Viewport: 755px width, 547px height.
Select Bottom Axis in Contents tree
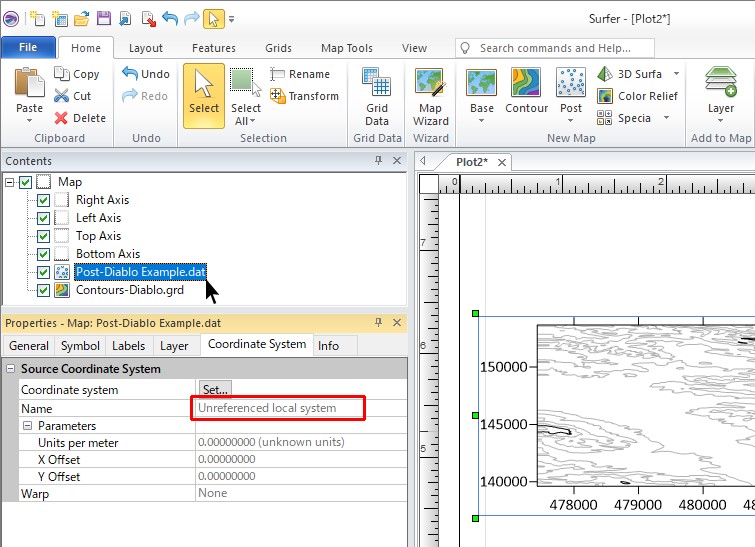(x=108, y=254)
